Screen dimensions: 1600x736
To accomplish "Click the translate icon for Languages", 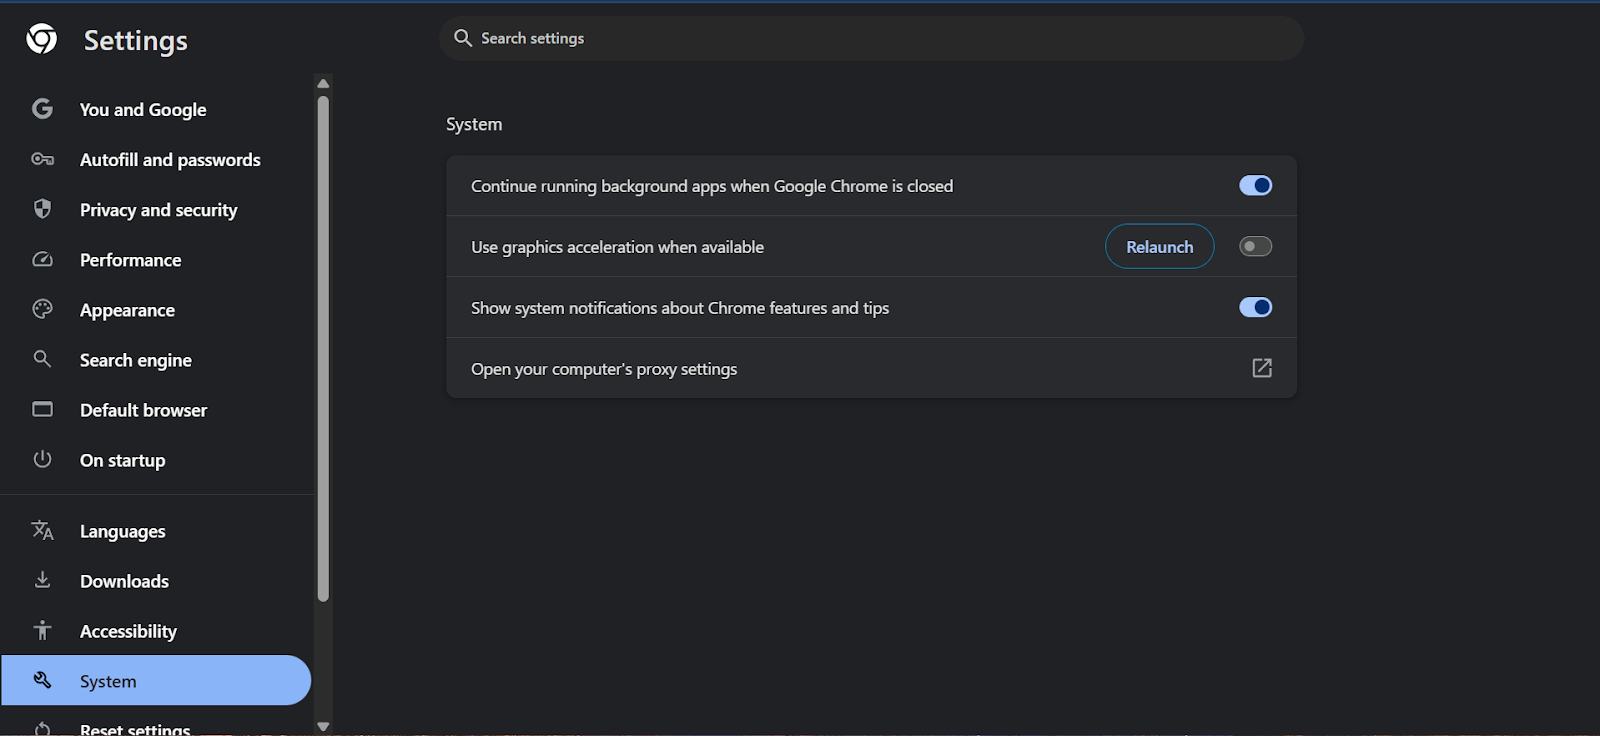I will 42,530.
